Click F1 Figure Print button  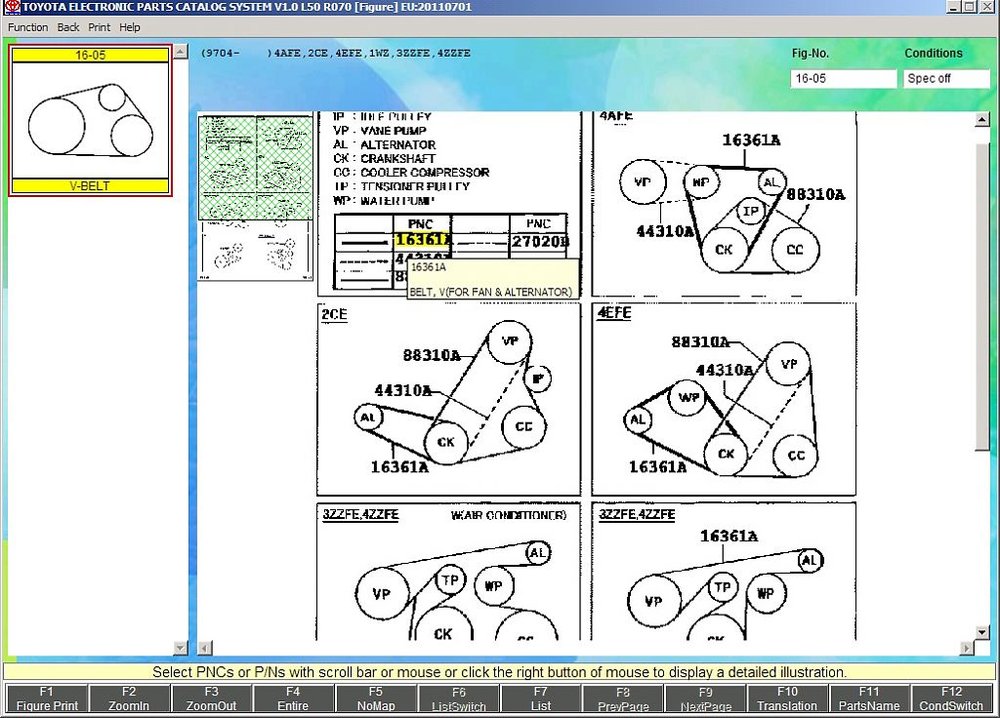47,699
